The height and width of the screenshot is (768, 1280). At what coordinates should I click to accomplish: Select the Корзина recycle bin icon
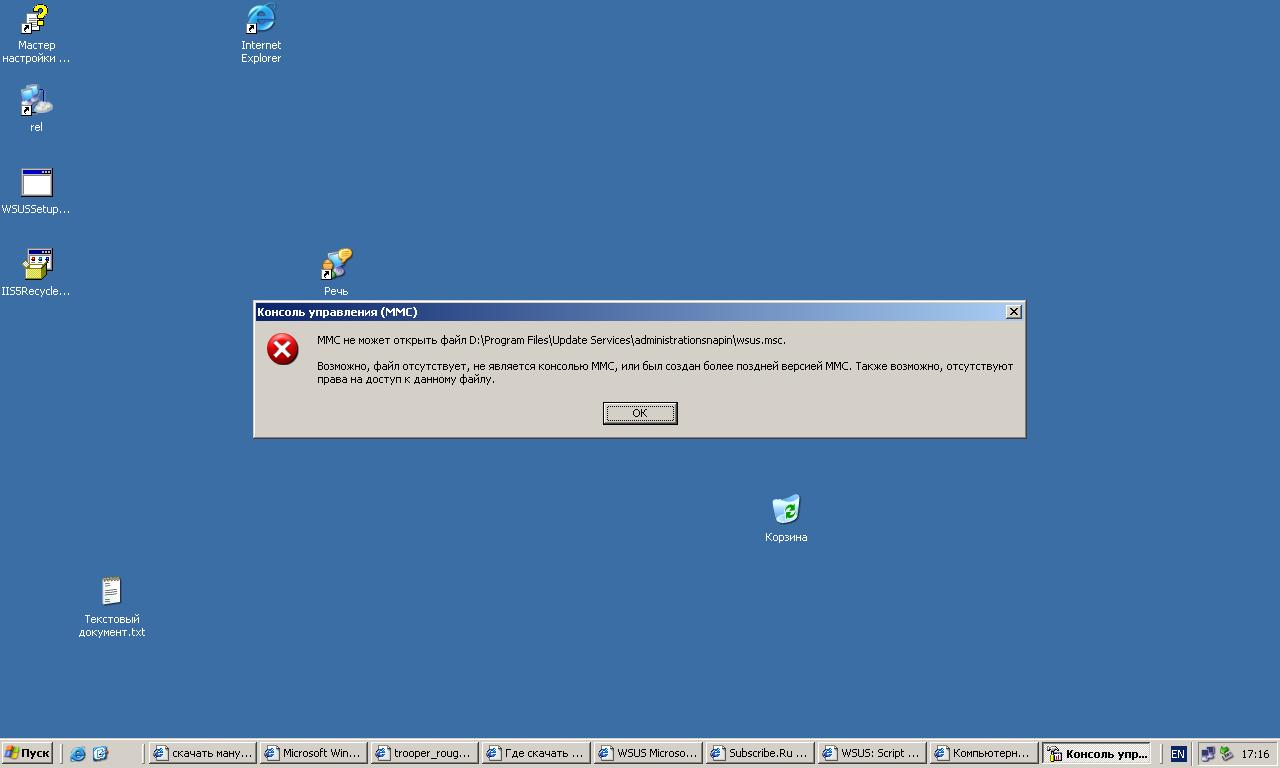point(786,510)
